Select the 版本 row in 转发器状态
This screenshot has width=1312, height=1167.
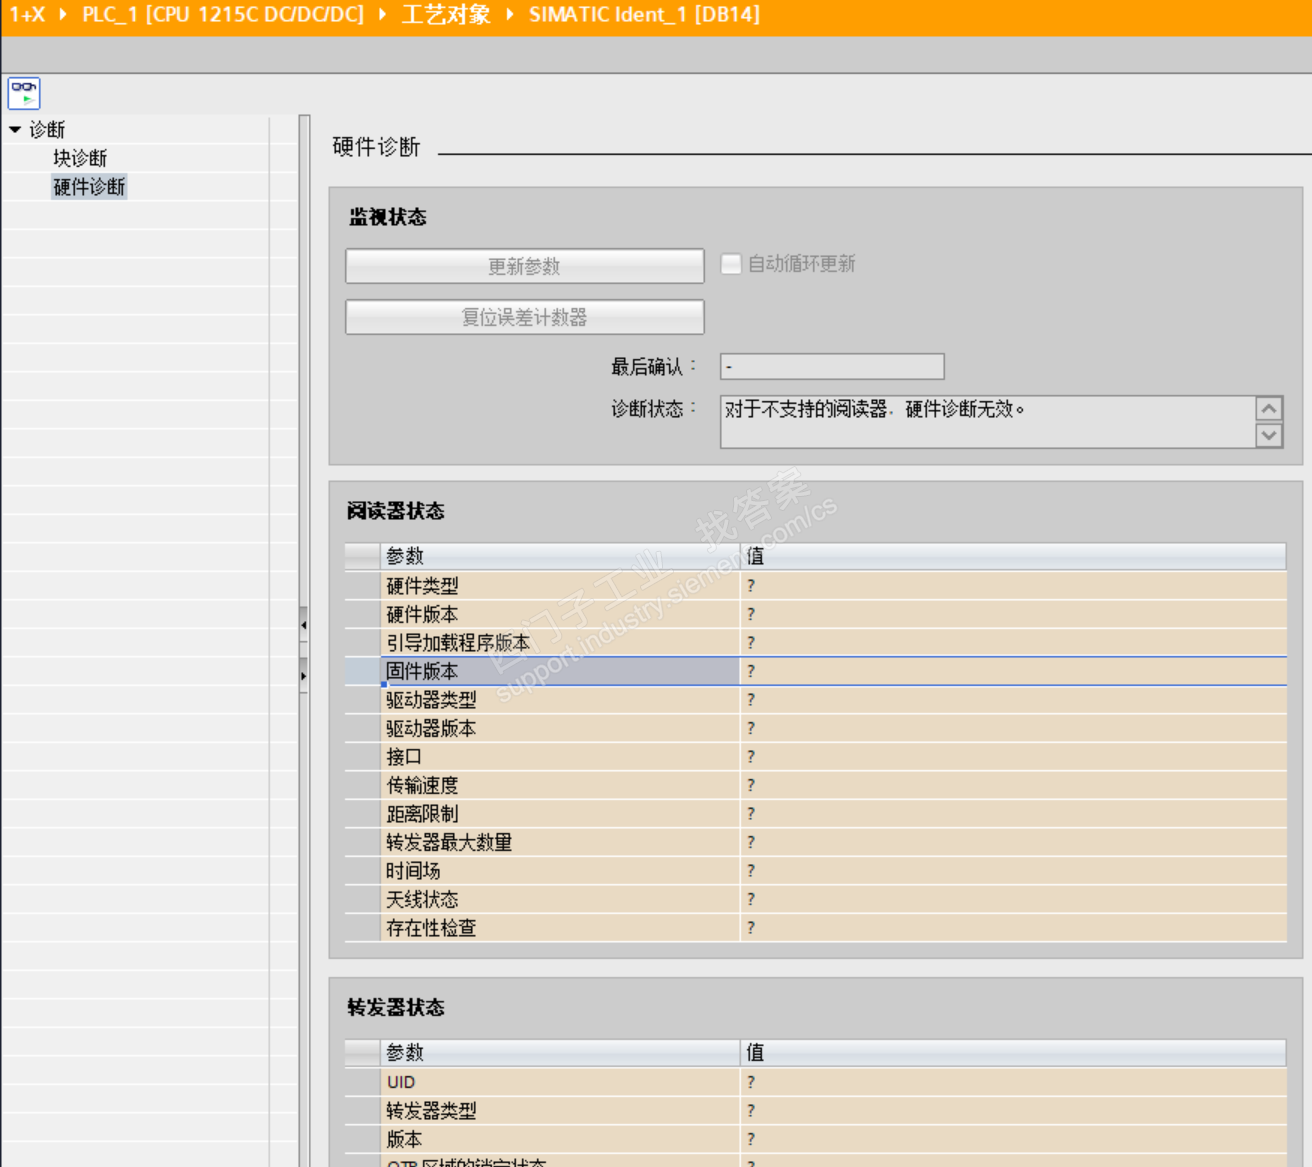coord(815,1139)
